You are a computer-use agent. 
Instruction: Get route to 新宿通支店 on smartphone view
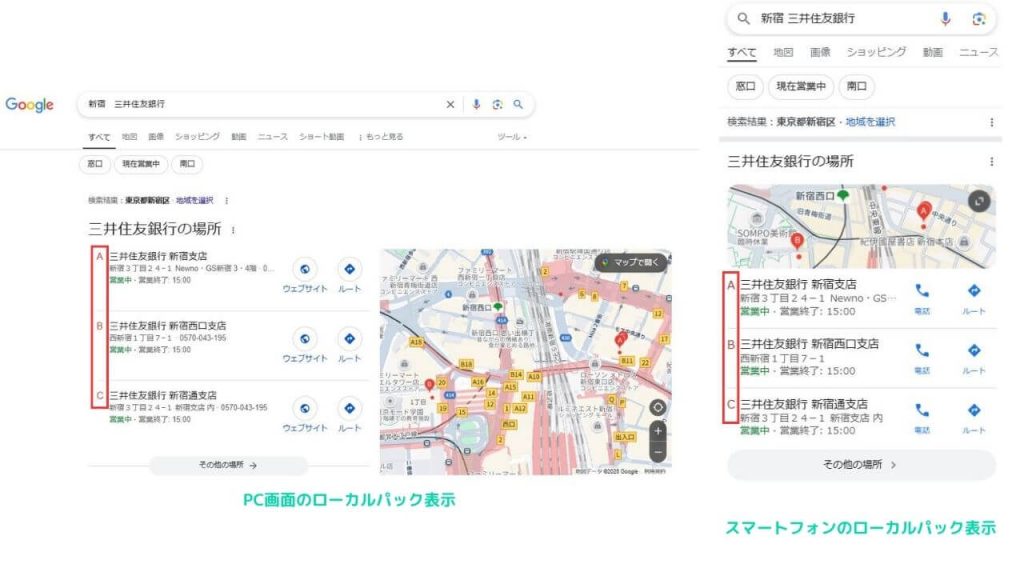[974, 418]
